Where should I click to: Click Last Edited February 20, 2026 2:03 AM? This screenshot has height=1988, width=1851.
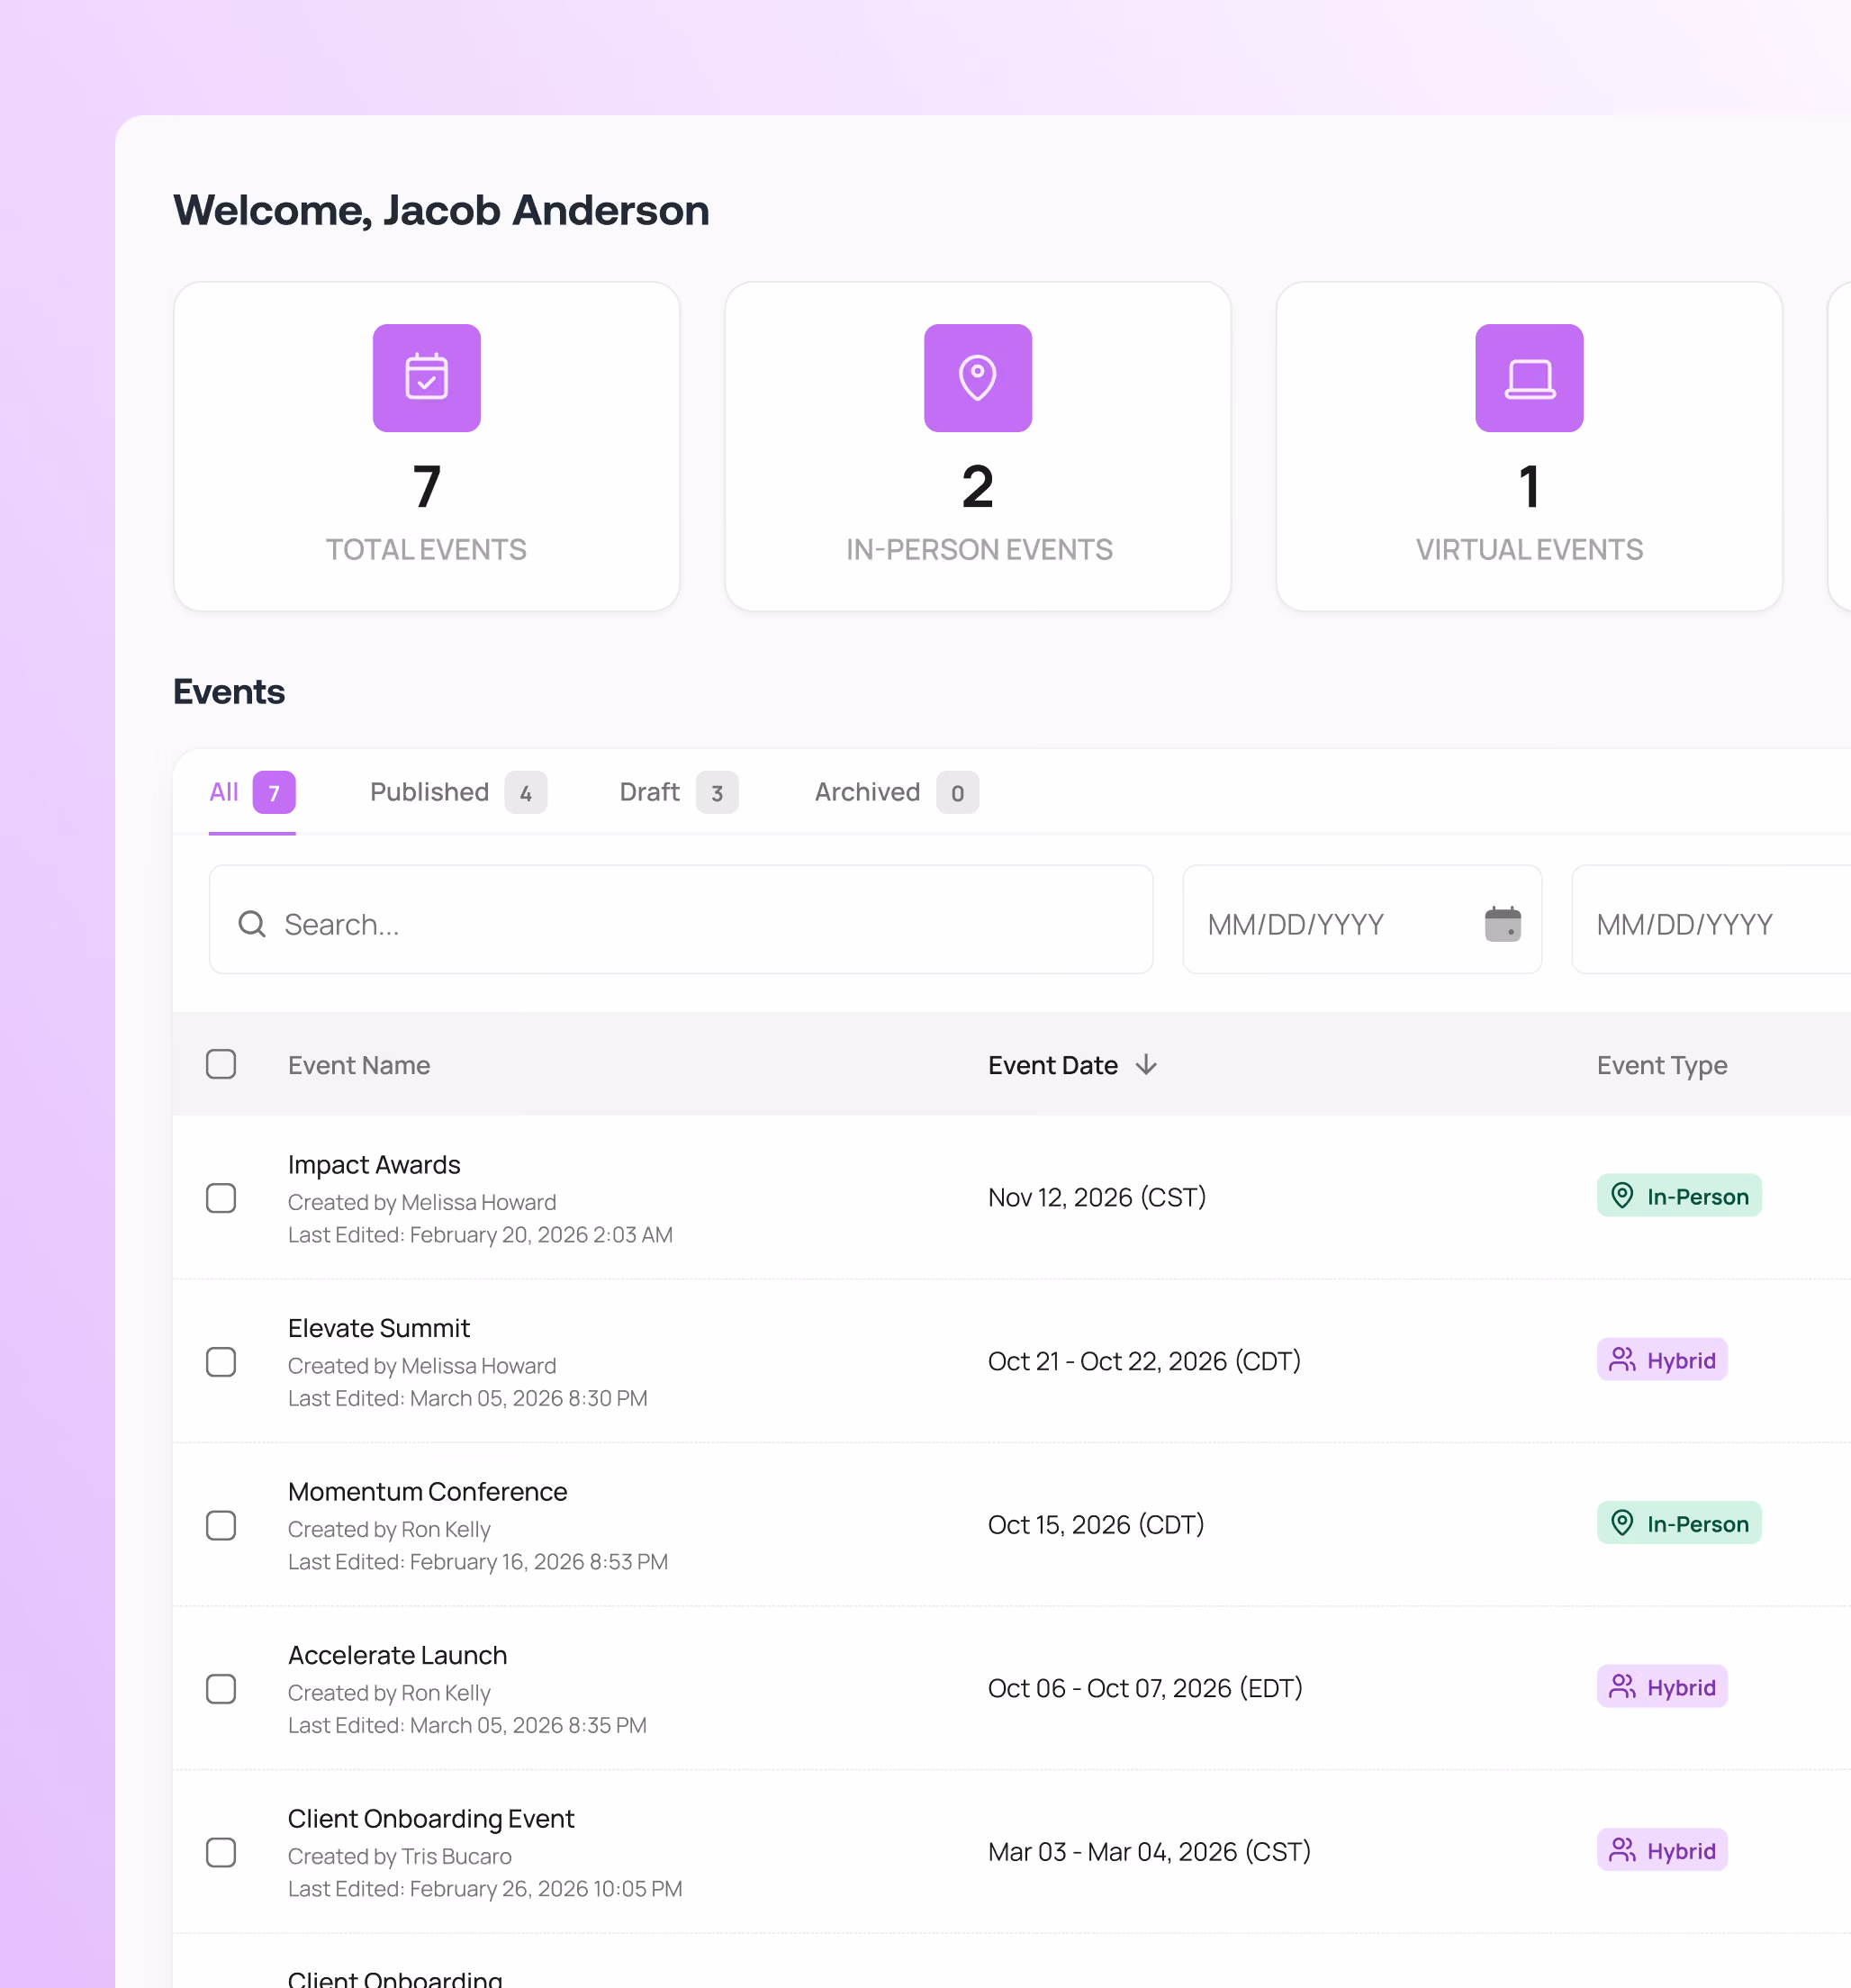[x=480, y=1235]
